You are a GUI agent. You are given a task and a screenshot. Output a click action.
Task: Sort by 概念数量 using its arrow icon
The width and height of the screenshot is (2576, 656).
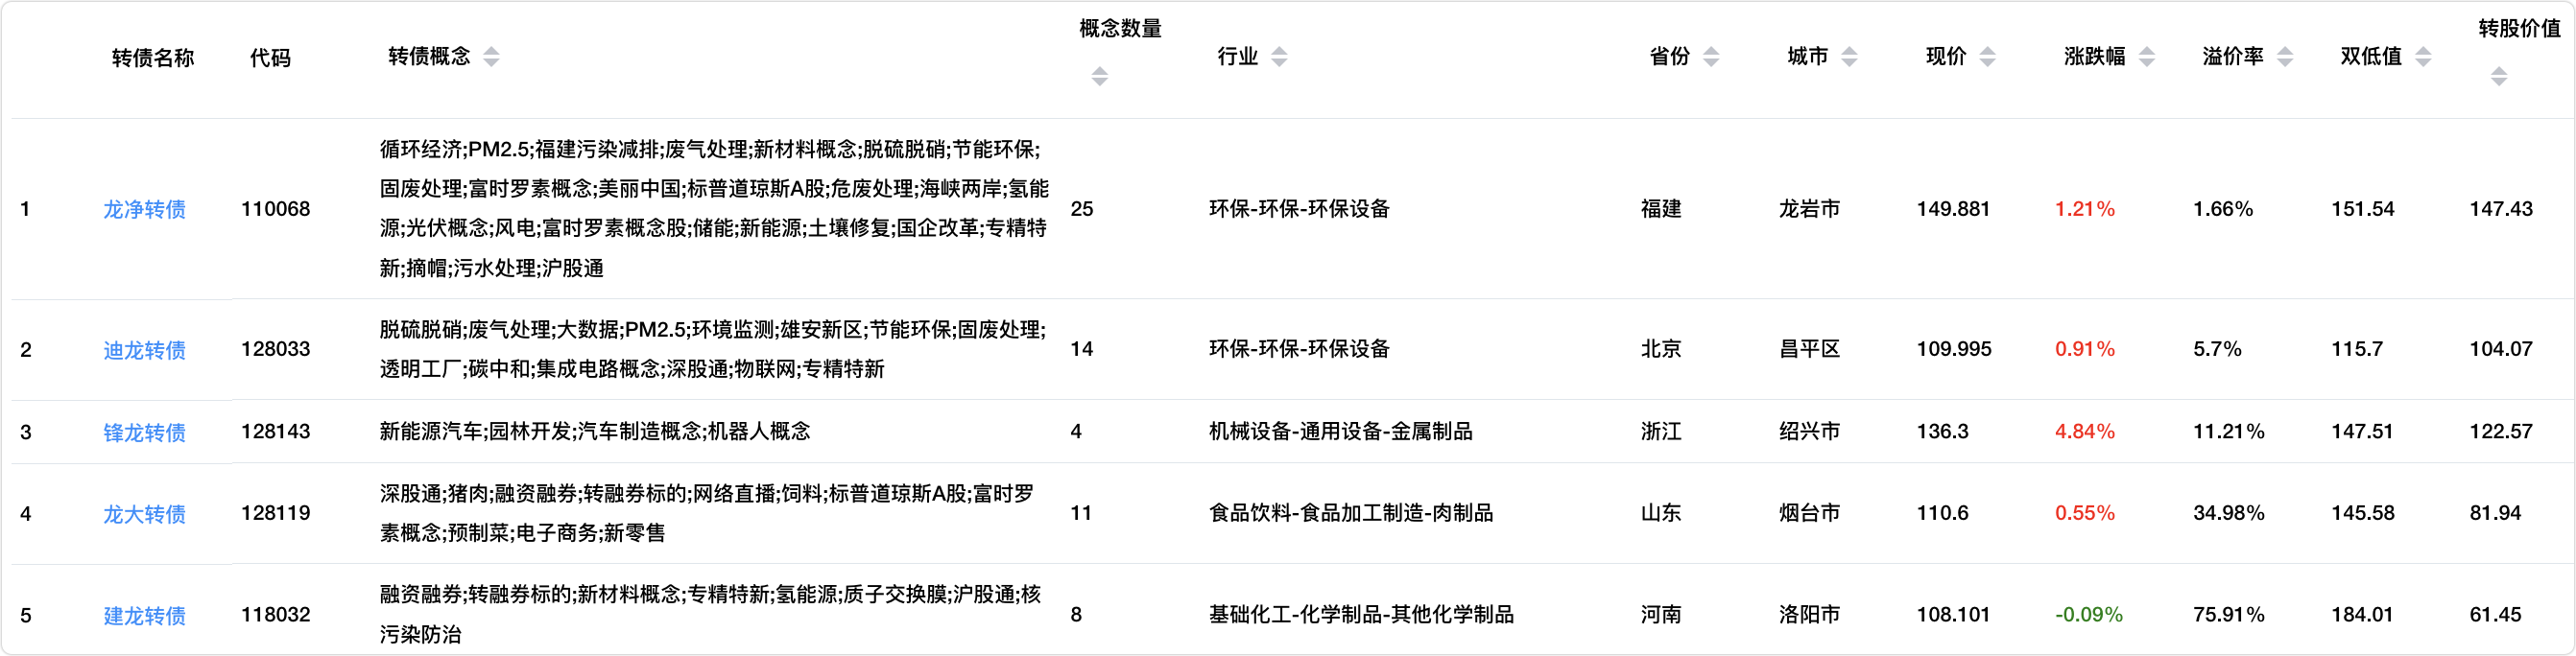(1099, 76)
